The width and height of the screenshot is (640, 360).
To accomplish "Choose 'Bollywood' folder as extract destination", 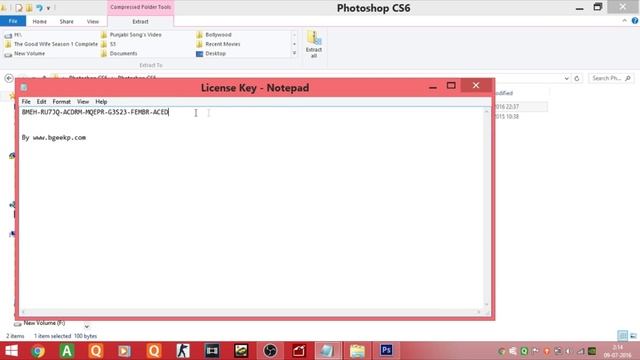I will pyautogui.click(x=213, y=35).
